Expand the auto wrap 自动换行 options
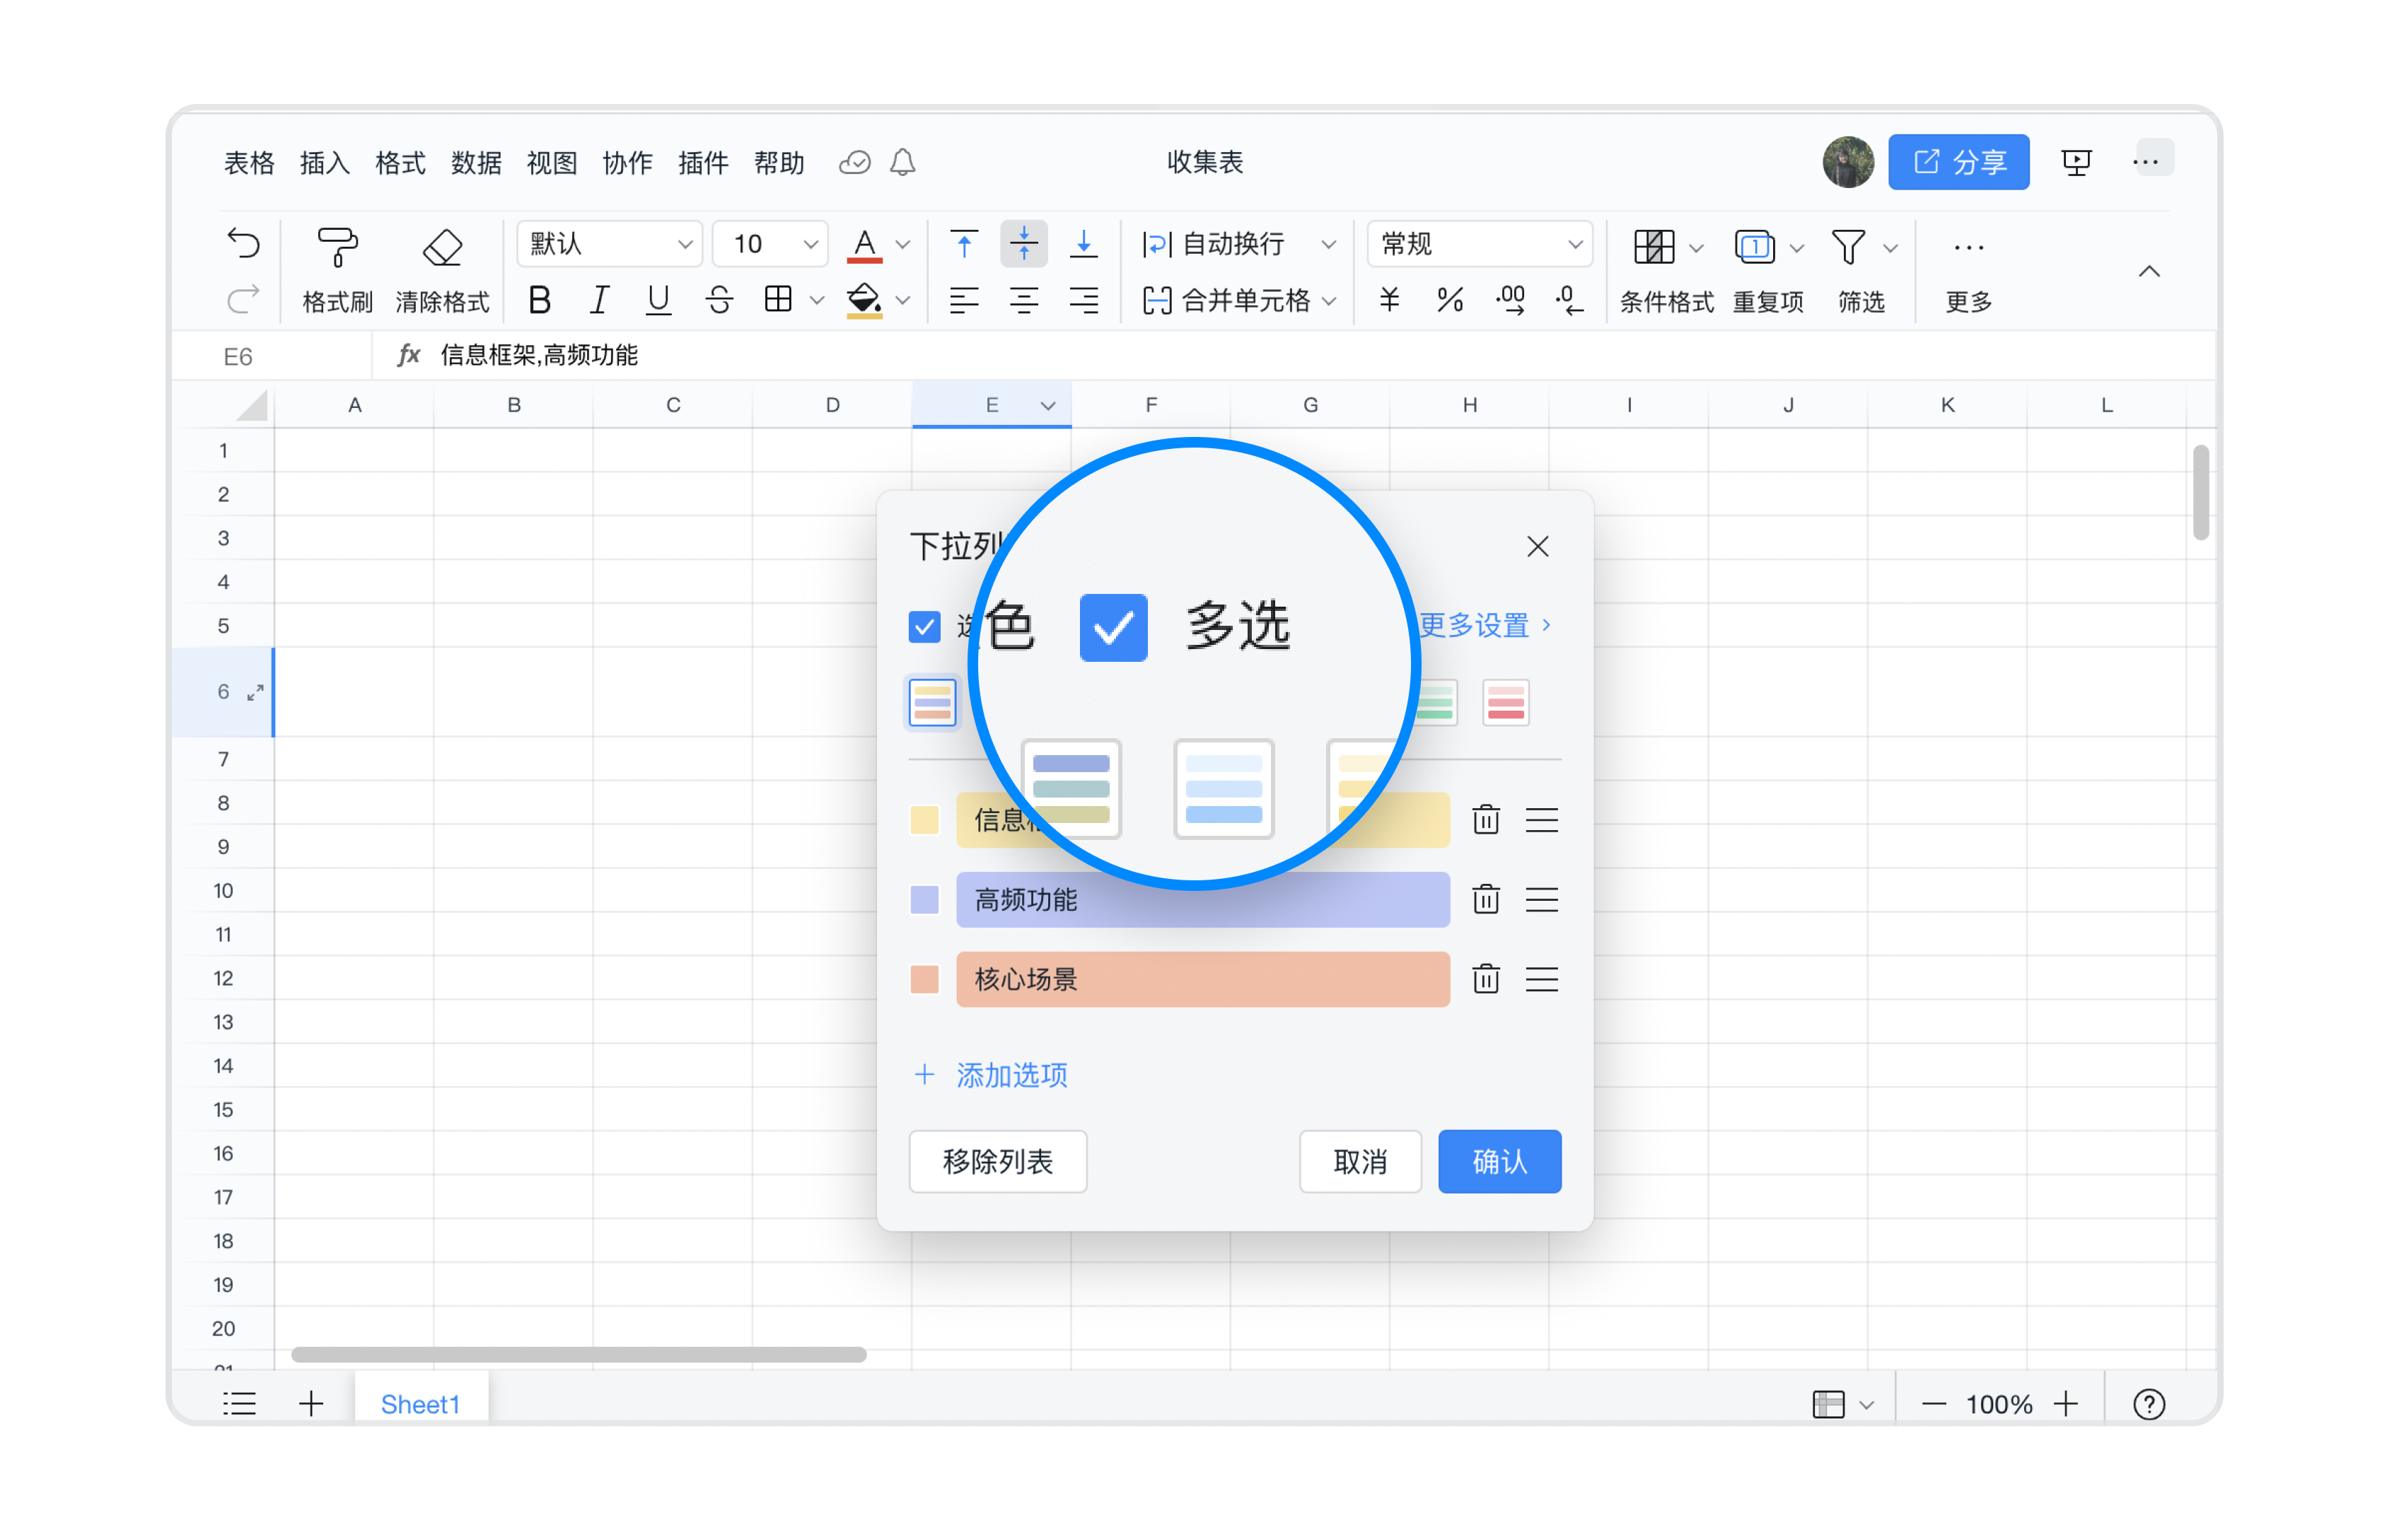The image size is (2387, 1540). 1328,245
